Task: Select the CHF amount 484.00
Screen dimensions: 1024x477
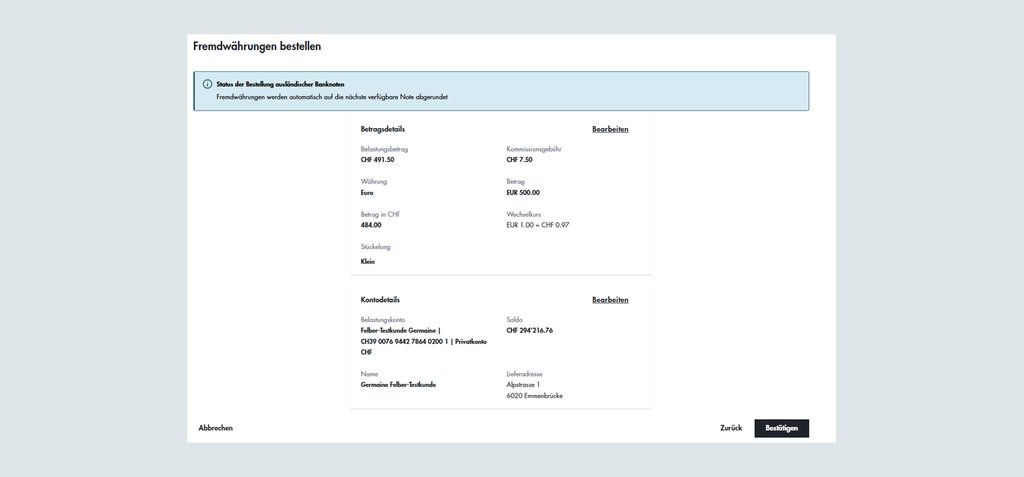Action: [371, 225]
